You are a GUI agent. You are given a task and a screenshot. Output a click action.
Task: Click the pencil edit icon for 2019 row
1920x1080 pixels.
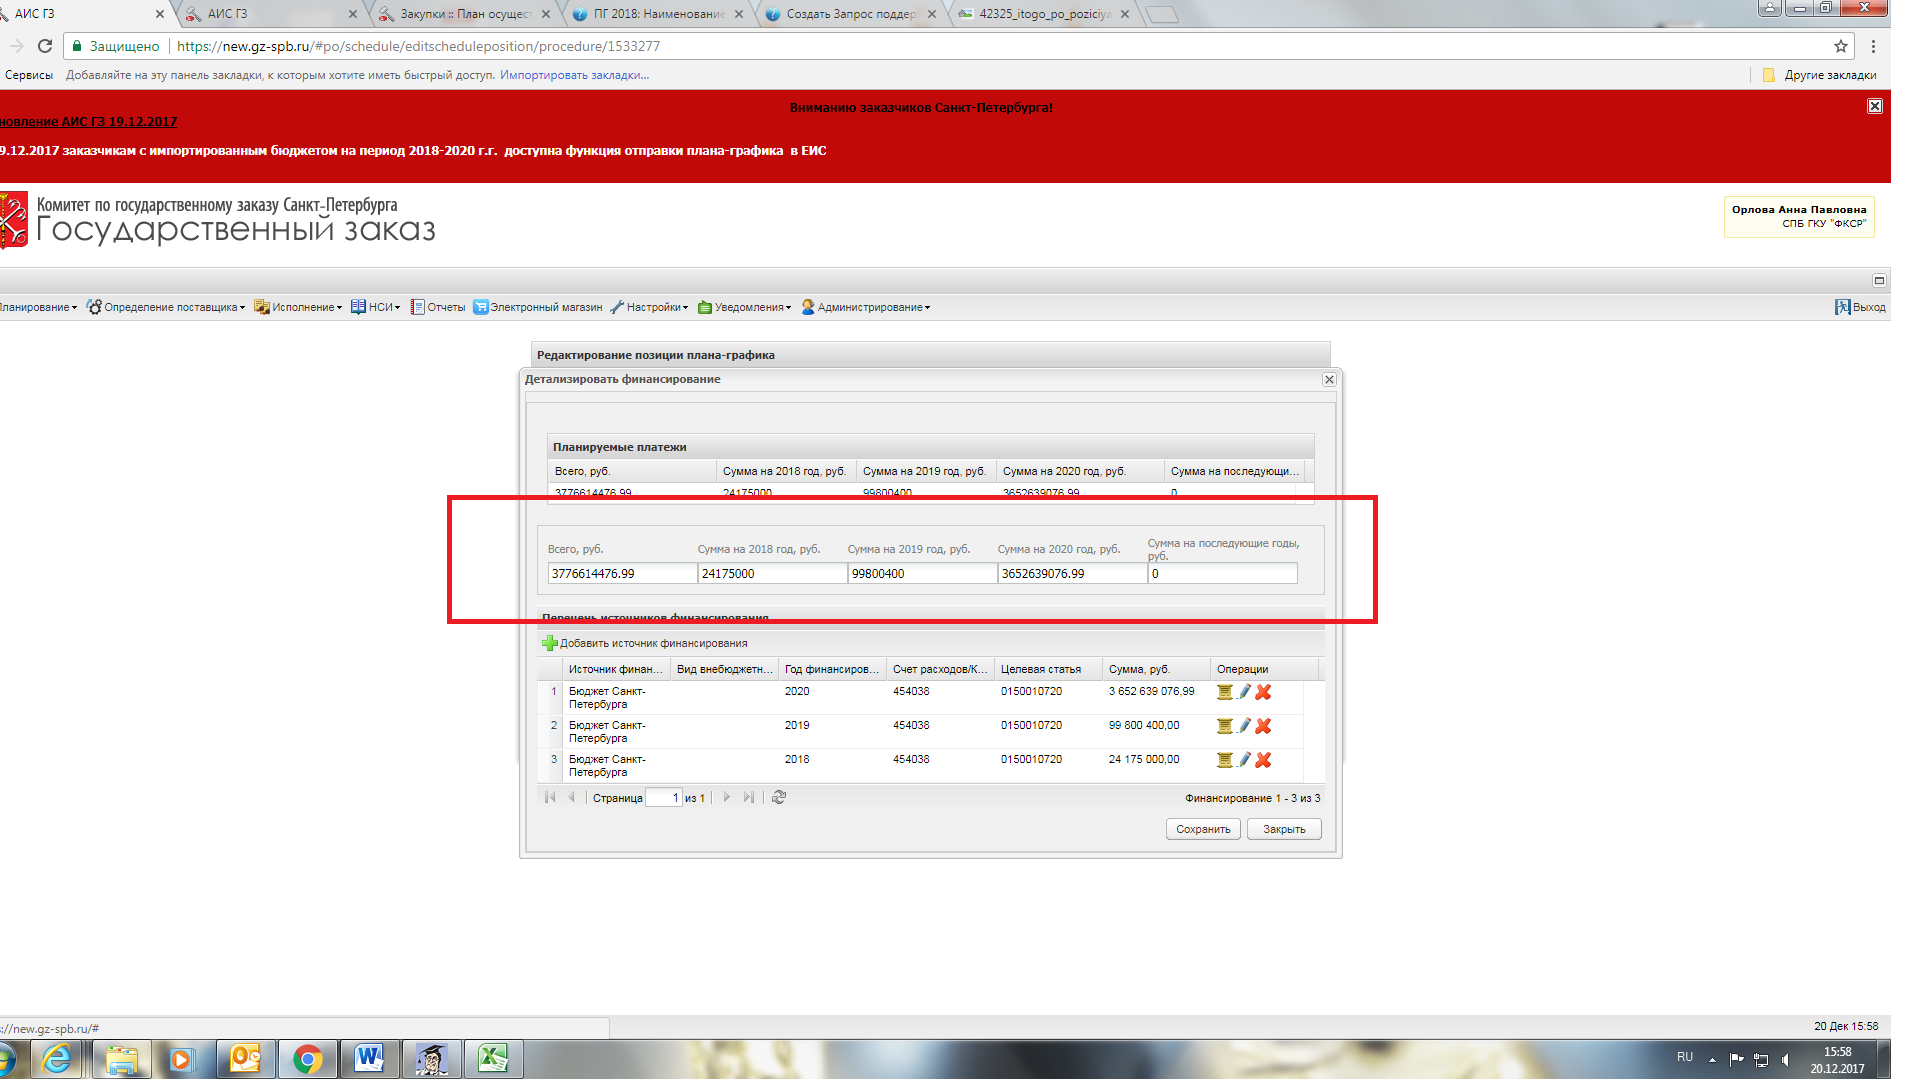click(x=1244, y=726)
